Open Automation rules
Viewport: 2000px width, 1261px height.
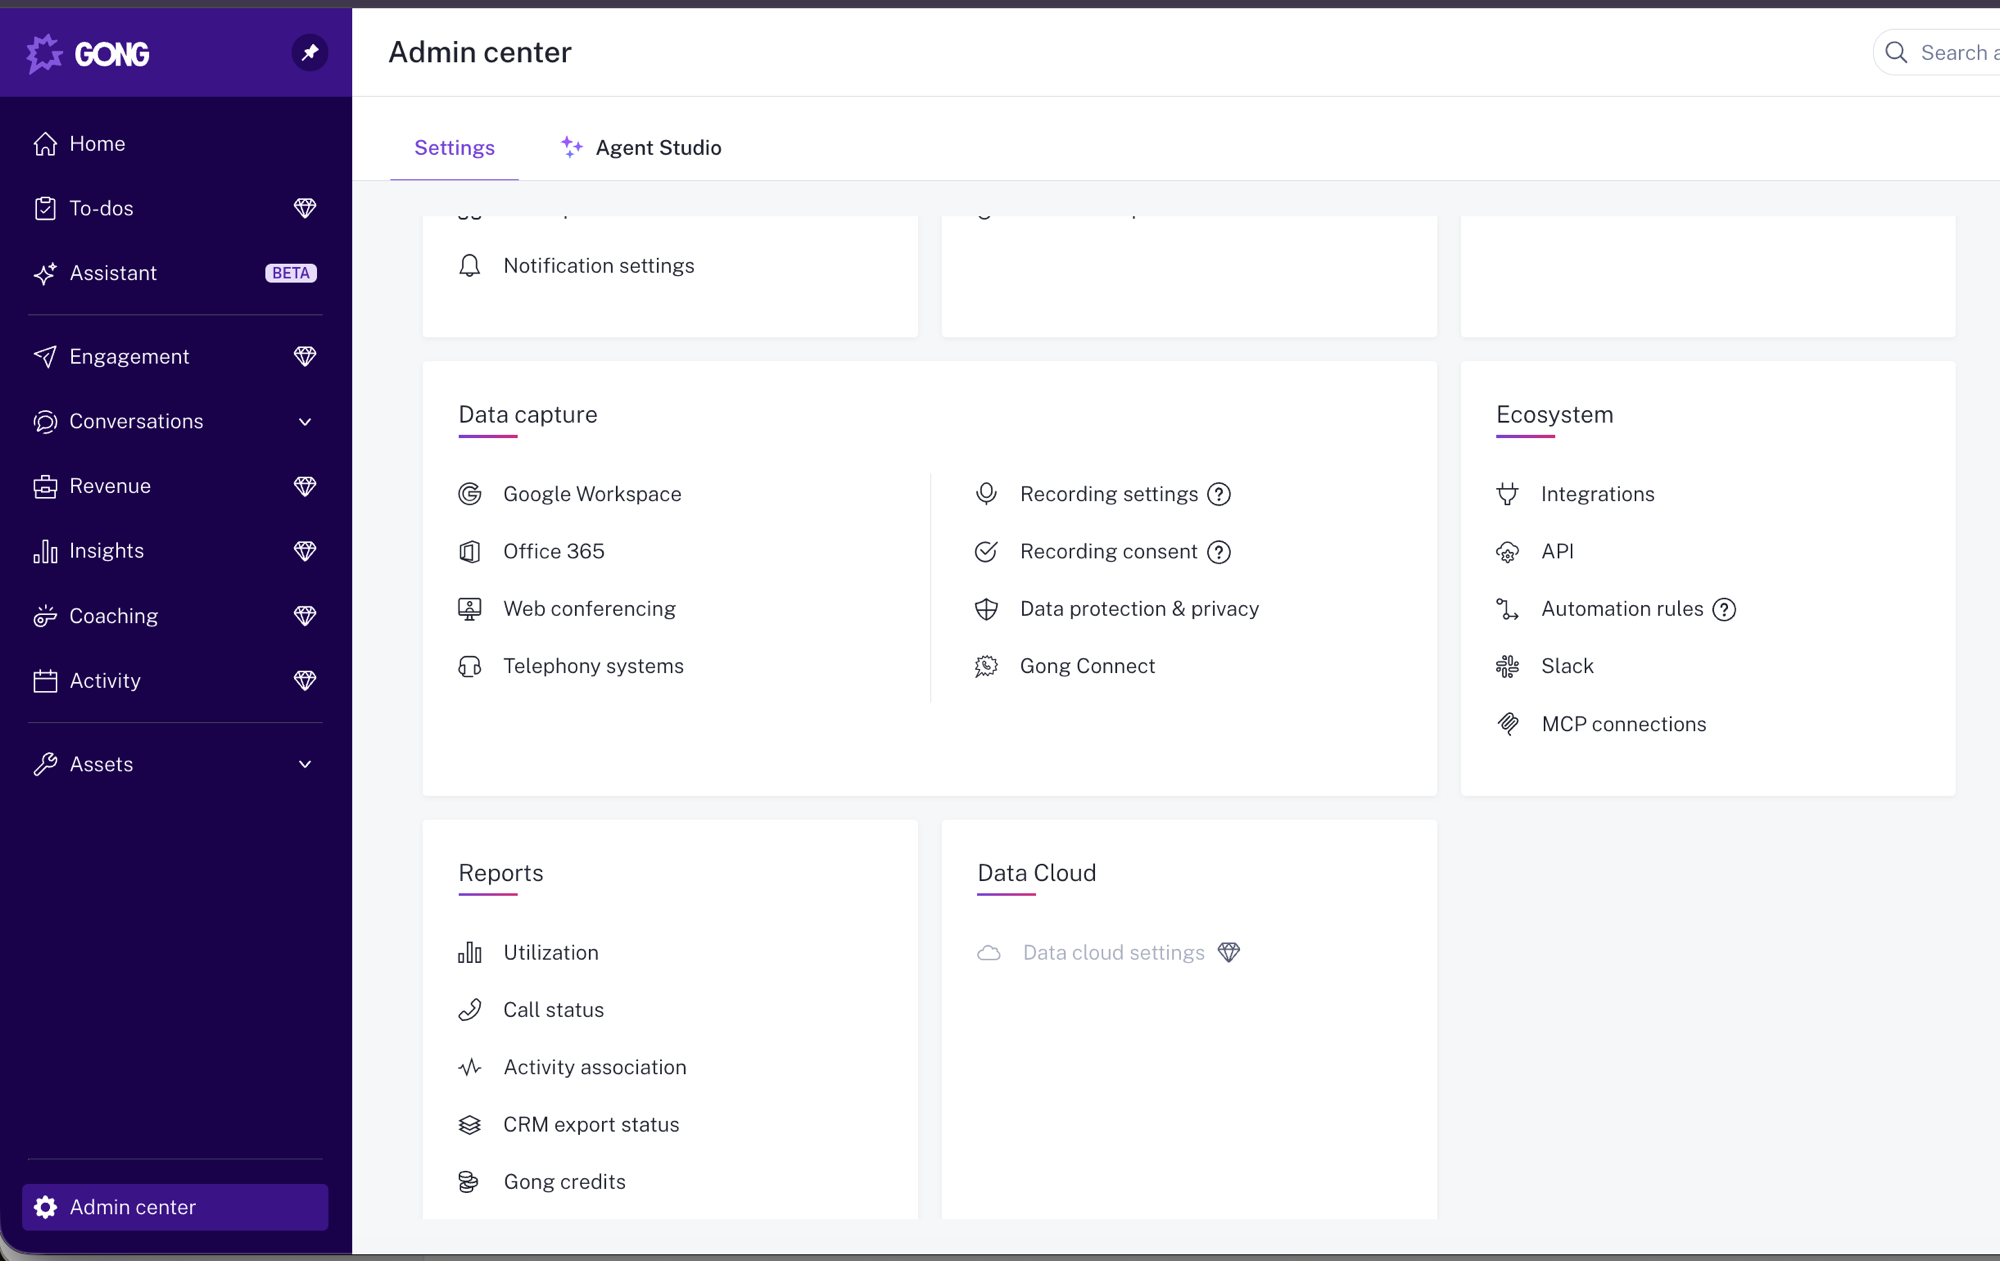click(1622, 609)
